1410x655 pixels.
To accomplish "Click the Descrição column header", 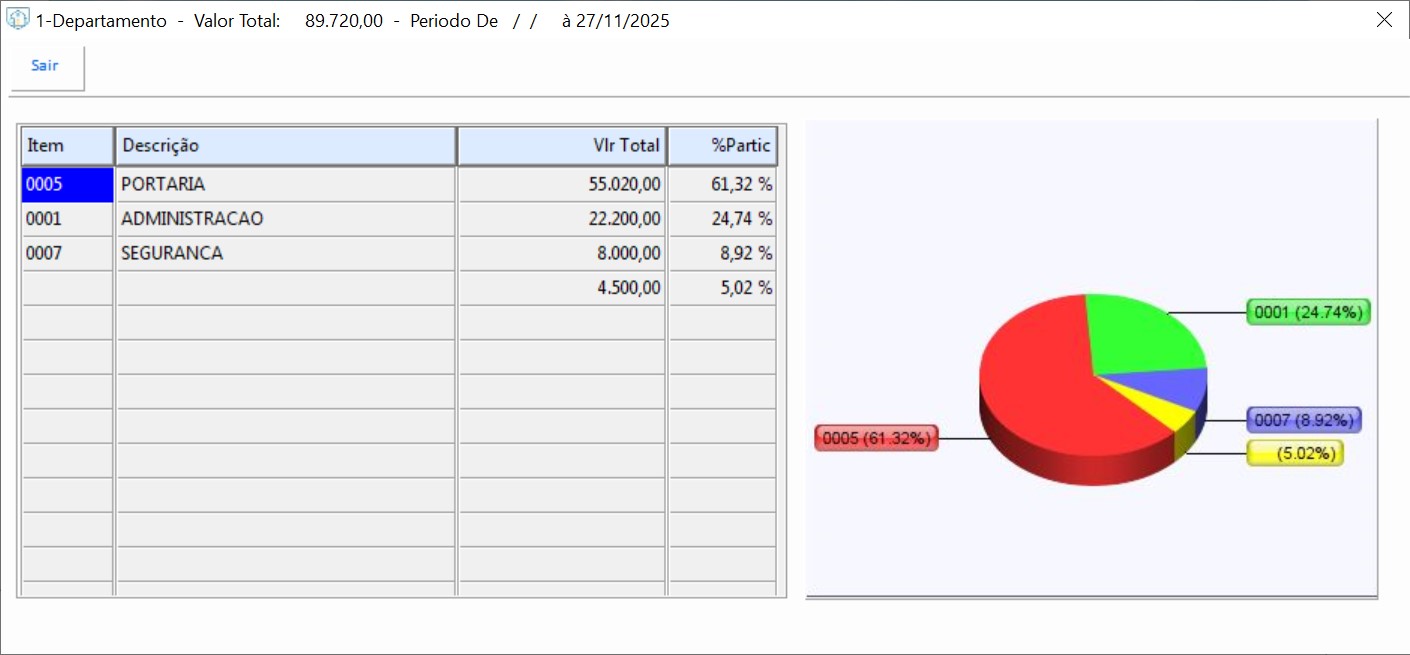I will point(286,146).
